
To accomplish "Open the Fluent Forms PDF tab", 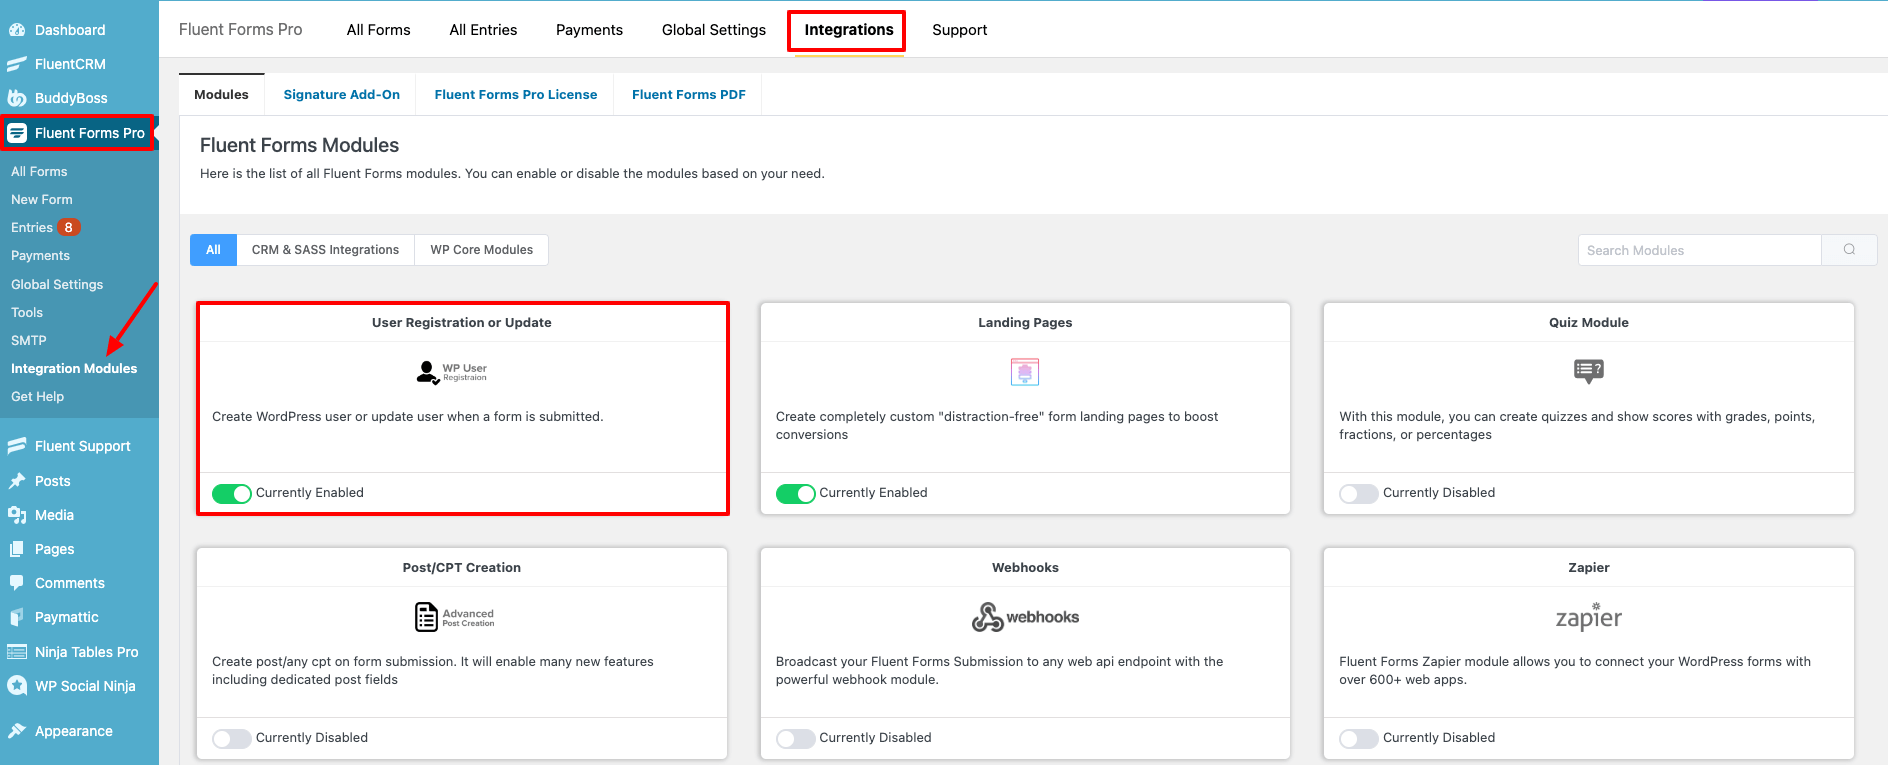I will (688, 95).
